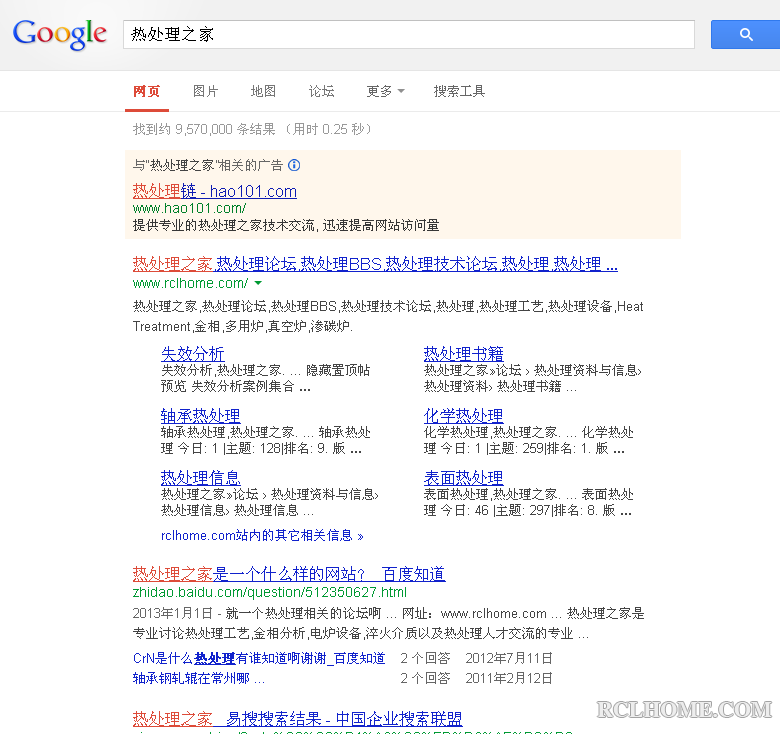Open the 热处理之家 热处理论坛 result title
Image resolution: width=780 pixels, height=734 pixels.
(375, 264)
